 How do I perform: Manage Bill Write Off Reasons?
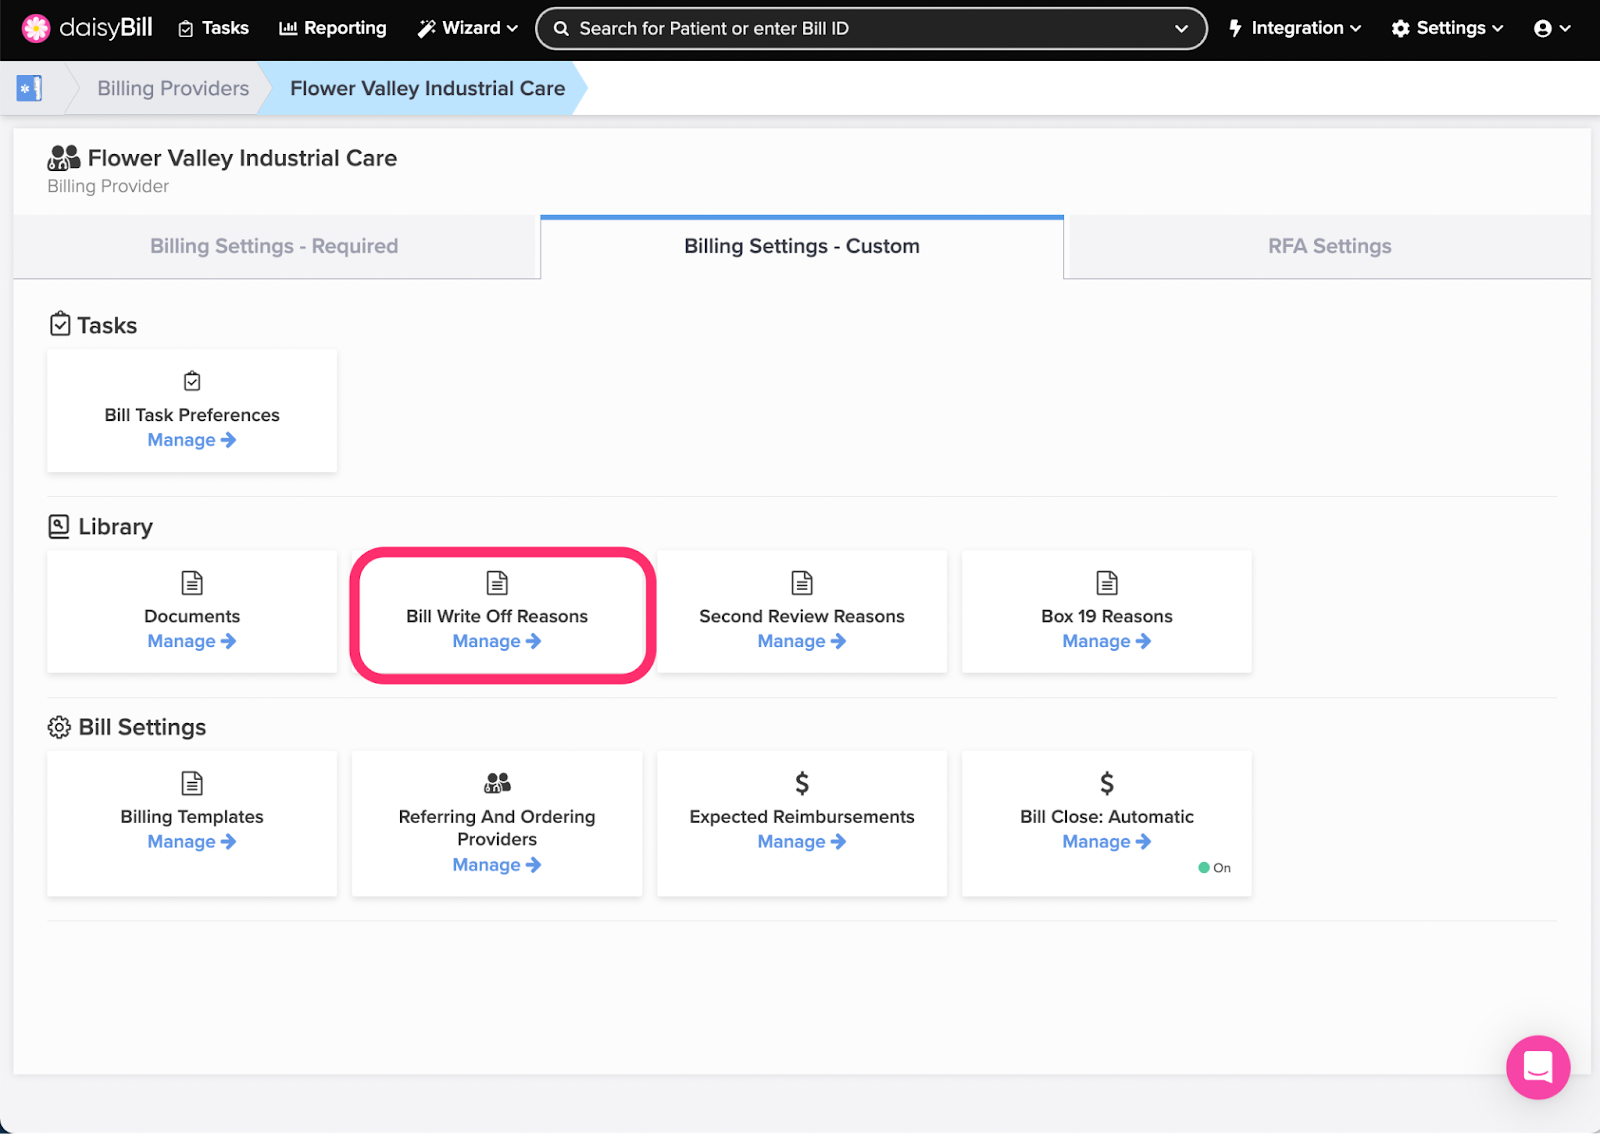pyautogui.click(x=497, y=641)
